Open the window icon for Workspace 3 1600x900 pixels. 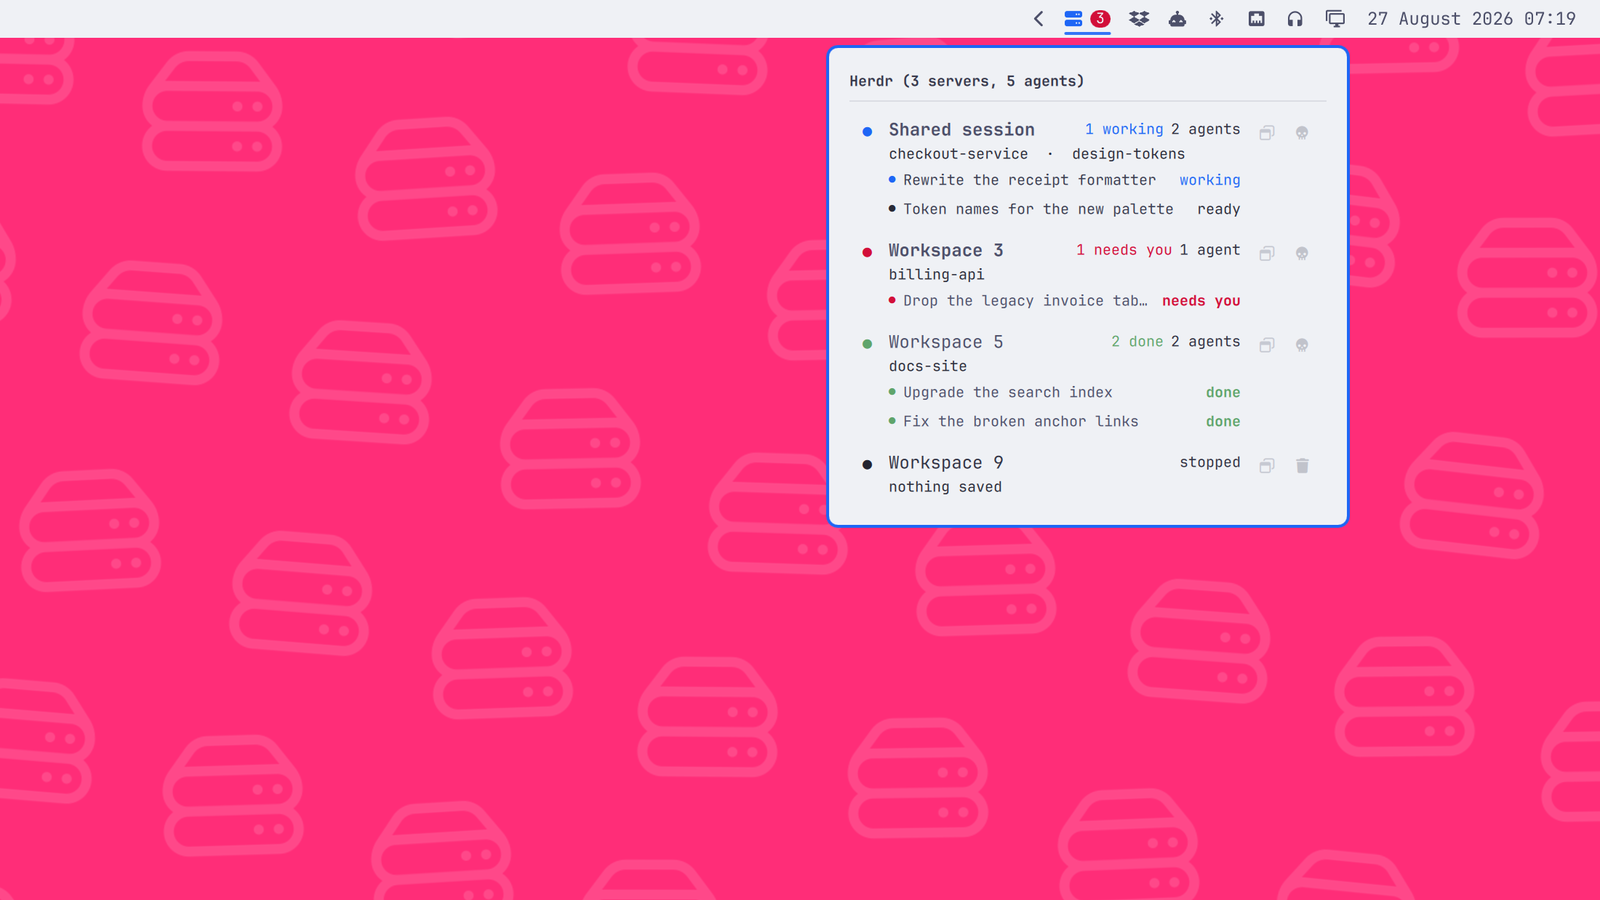click(x=1266, y=254)
